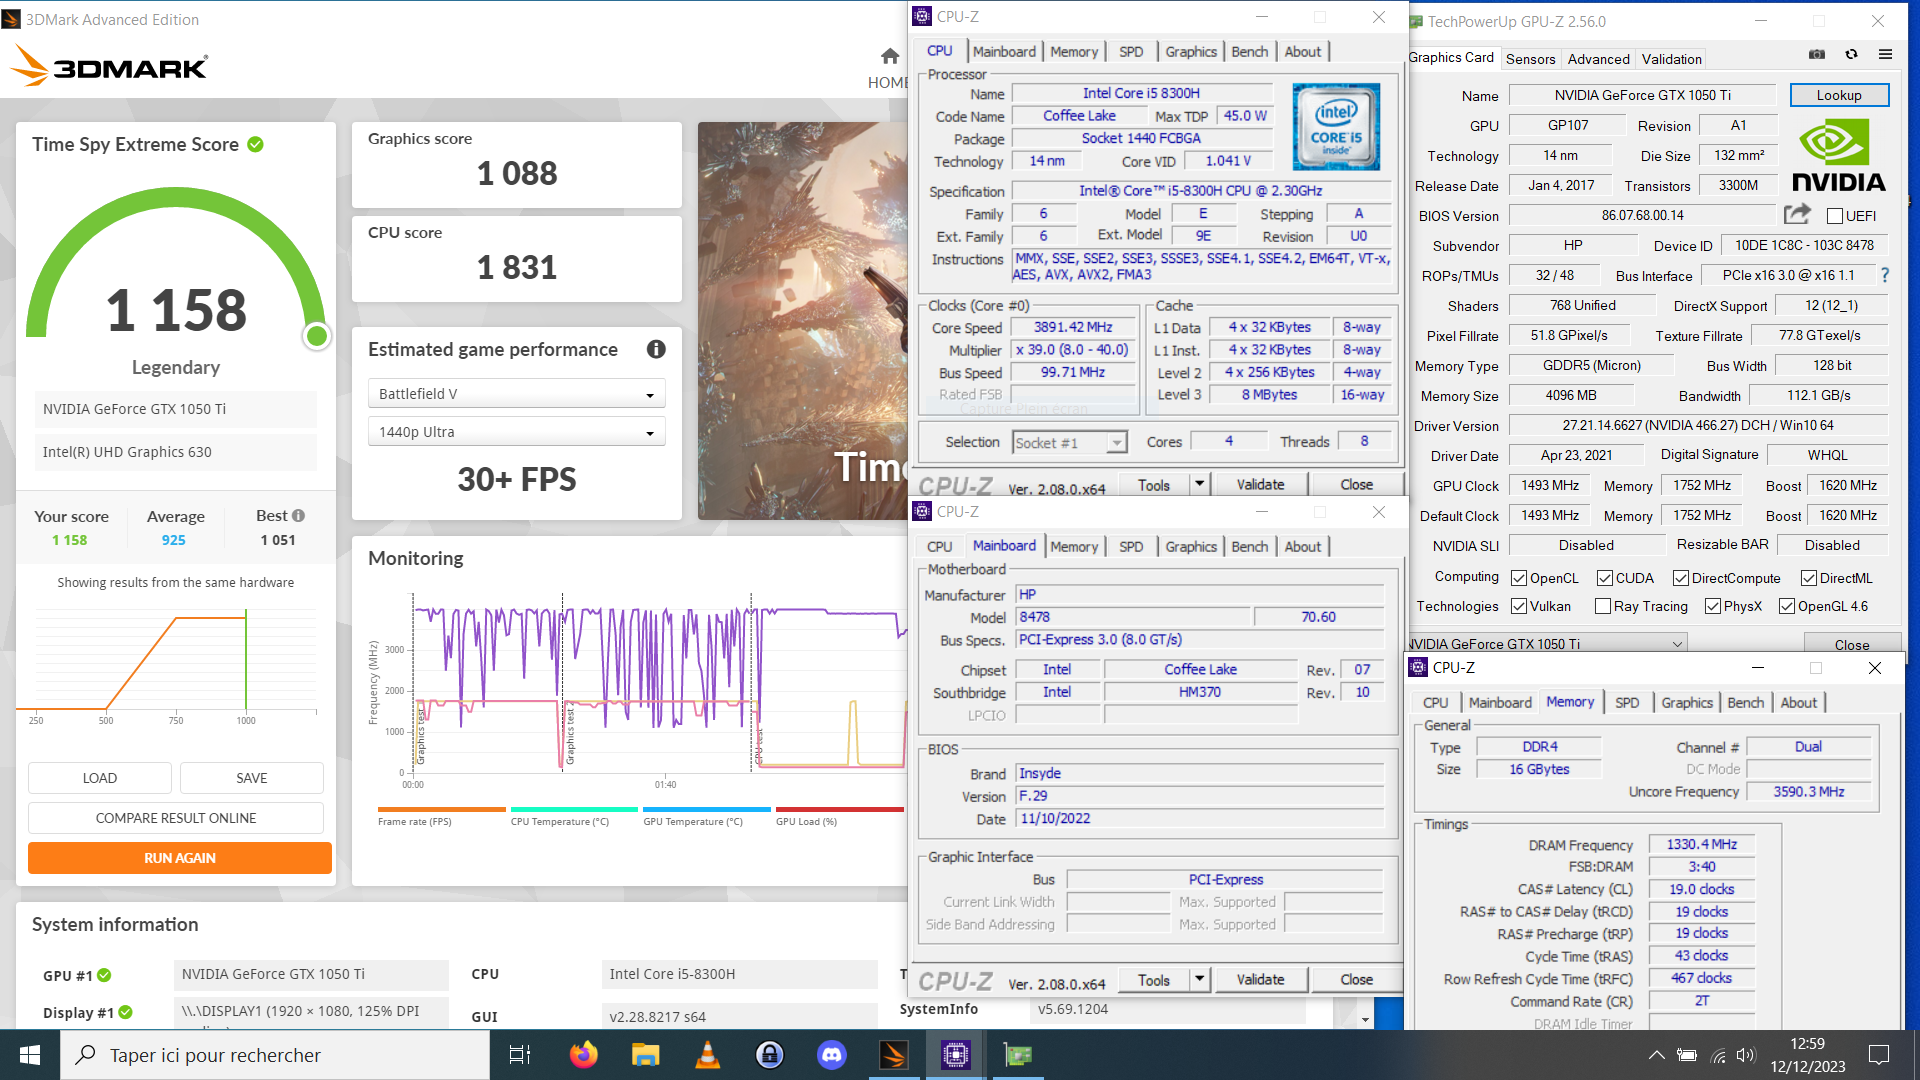Take screenshot with GPU-Z camera icon
Screen dimensions: 1920x1080
[1817, 55]
